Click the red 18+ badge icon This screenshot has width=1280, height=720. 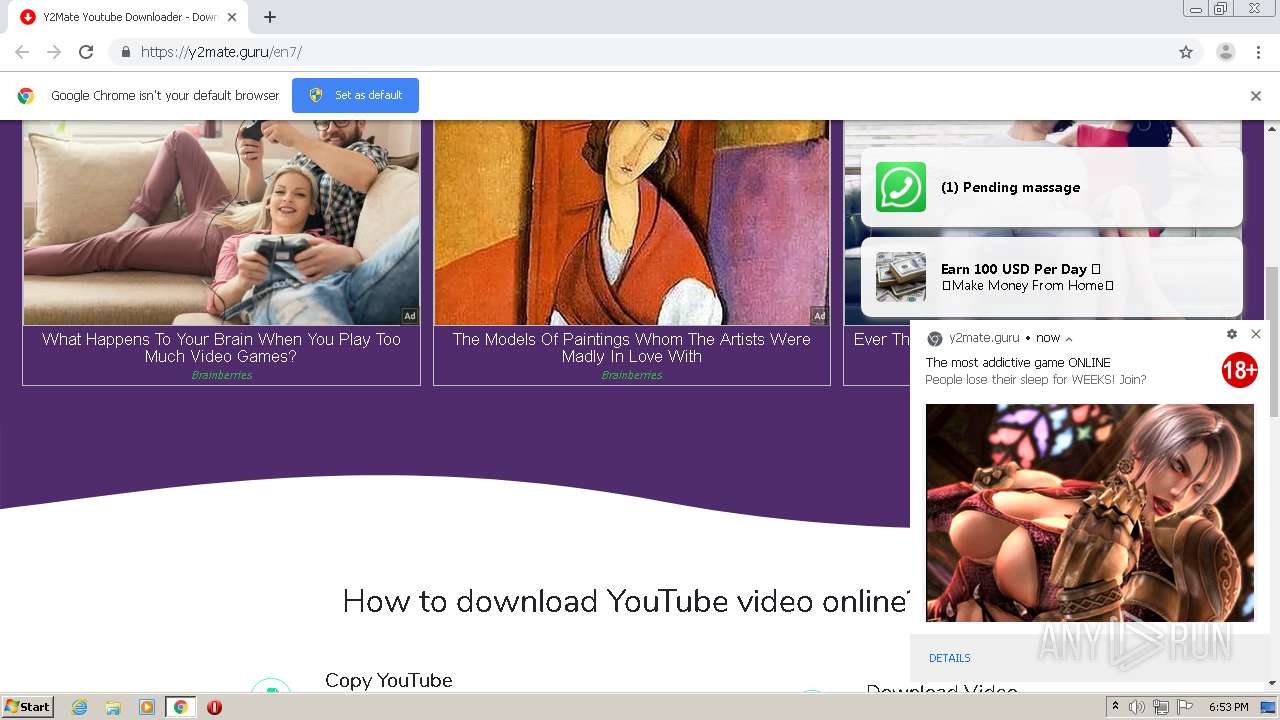pyautogui.click(x=1239, y=371)
